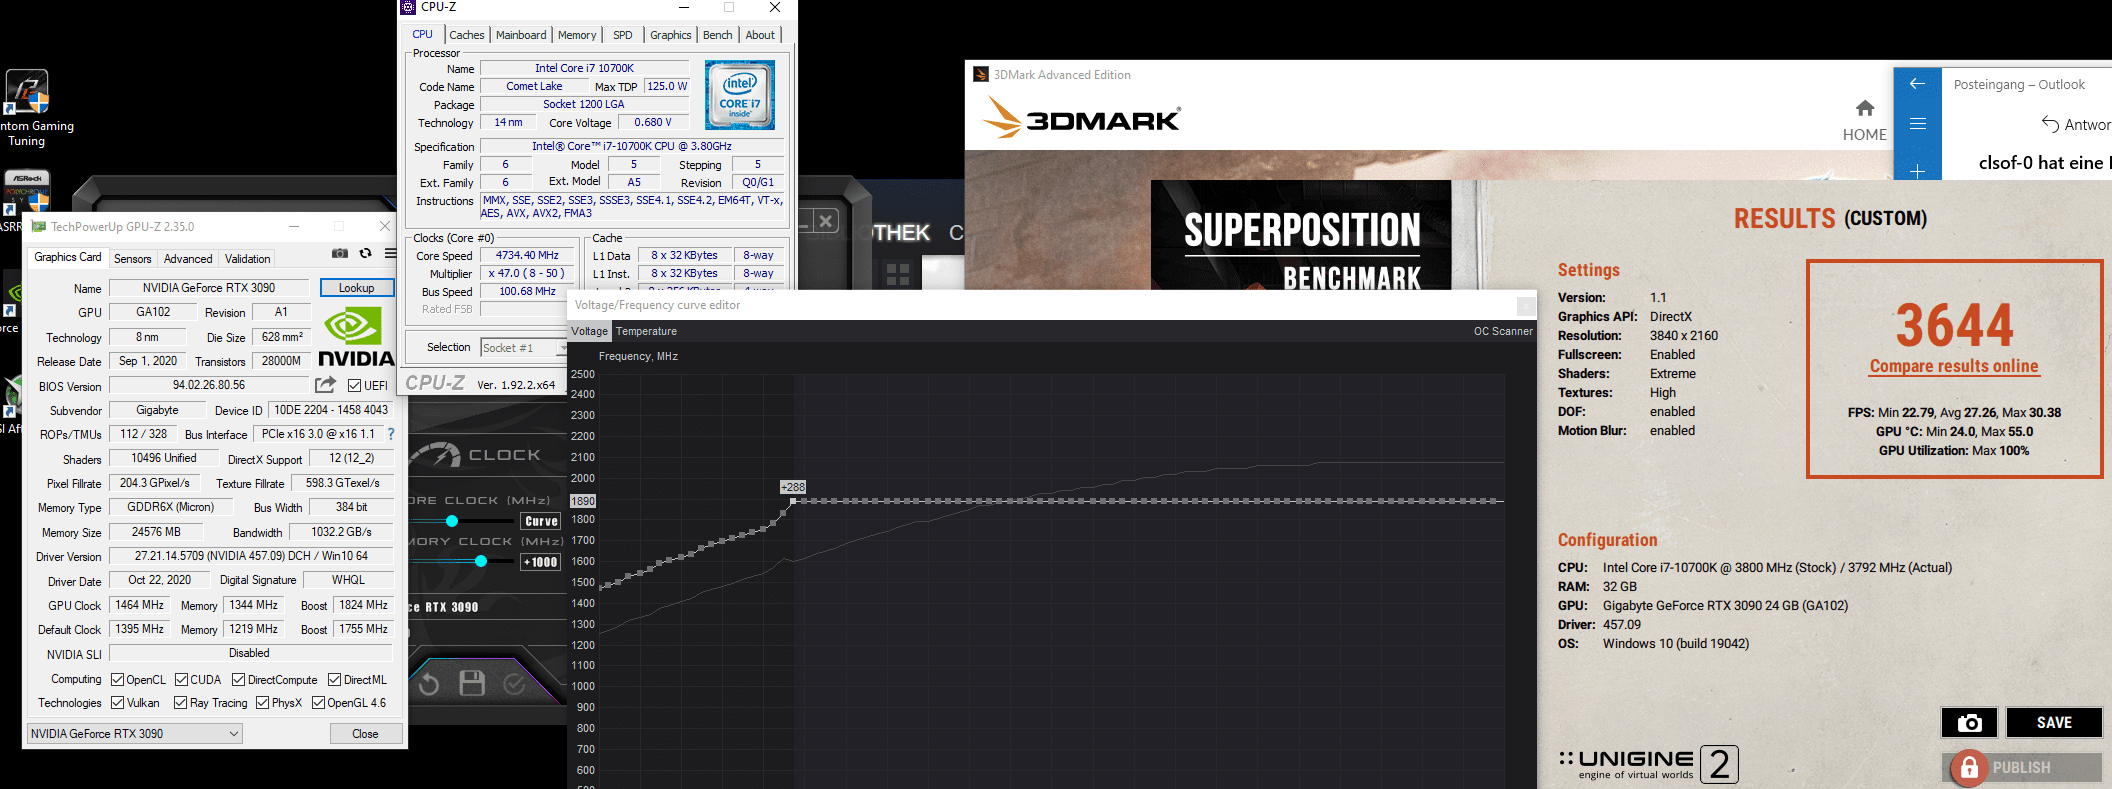This screenshot has height=789, width=2112.
Task: Click Compare results online link
Action: [x=1954, y=366]
